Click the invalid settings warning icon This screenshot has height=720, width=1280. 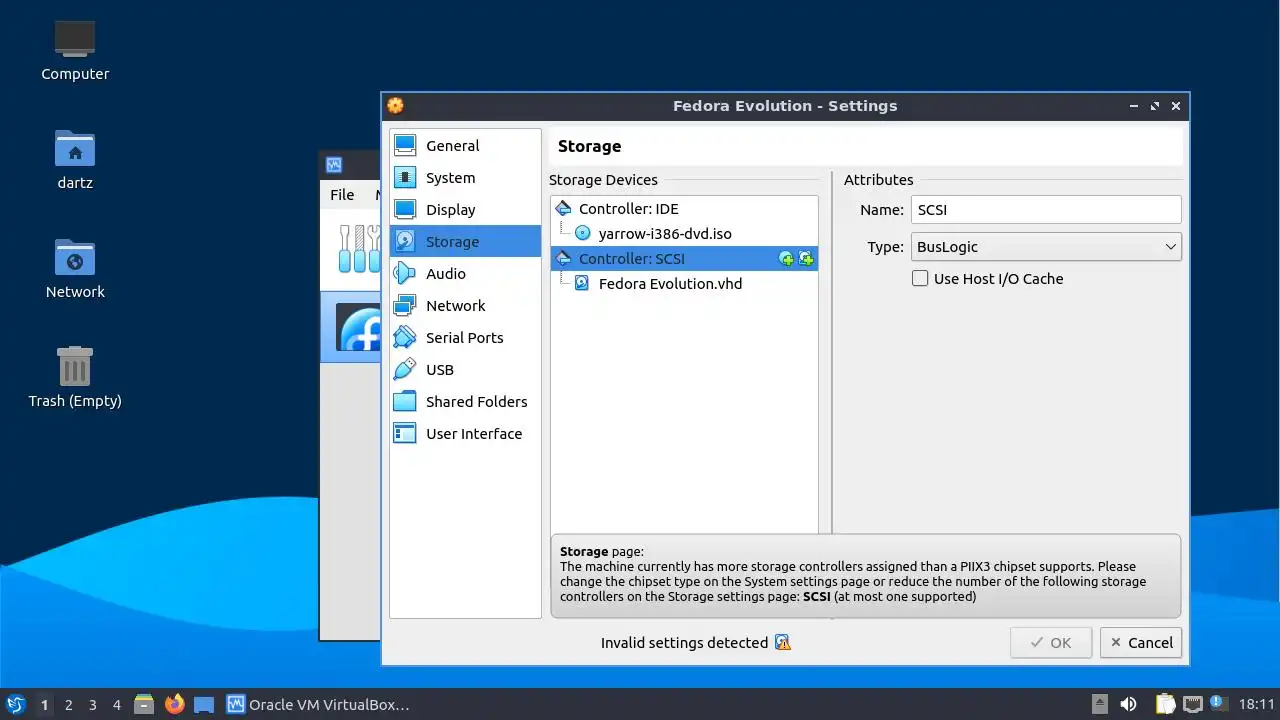point(783,643)
